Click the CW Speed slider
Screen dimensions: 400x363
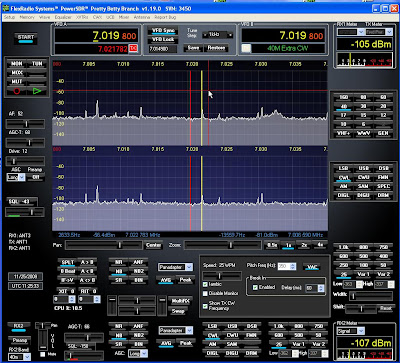click(x=222, y=276)
